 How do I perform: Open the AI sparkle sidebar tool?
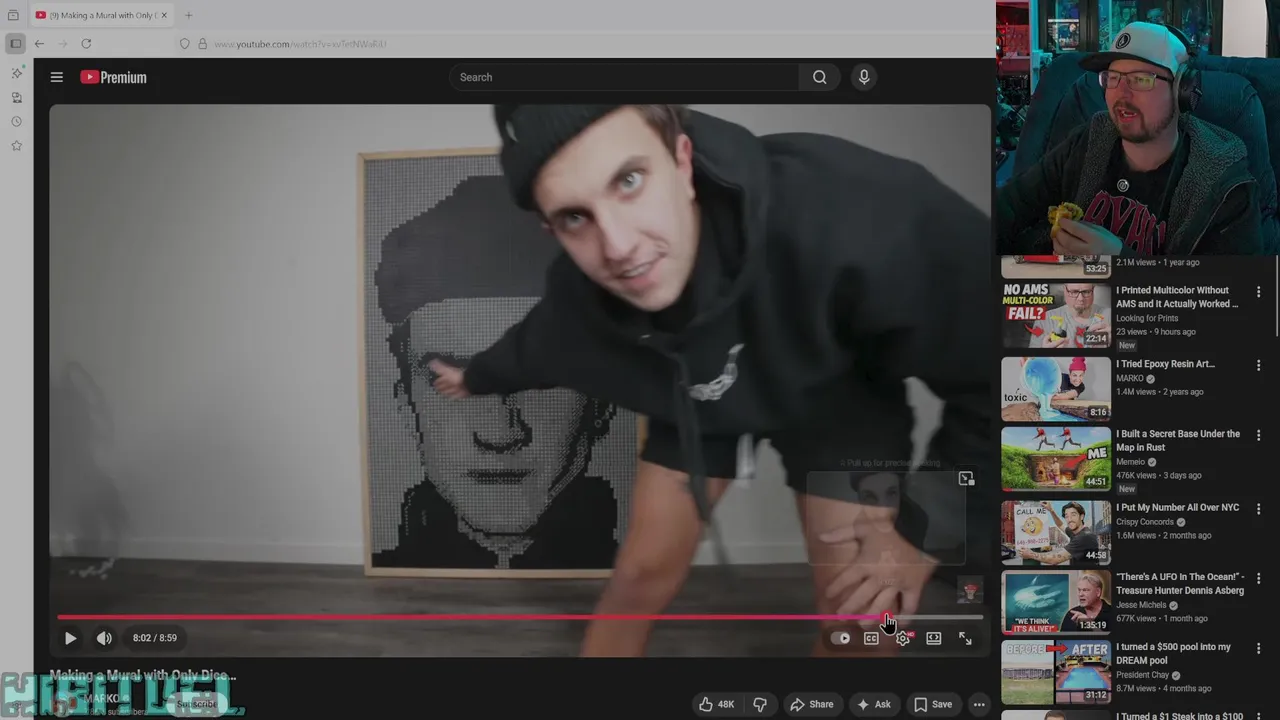coord(16,73)
